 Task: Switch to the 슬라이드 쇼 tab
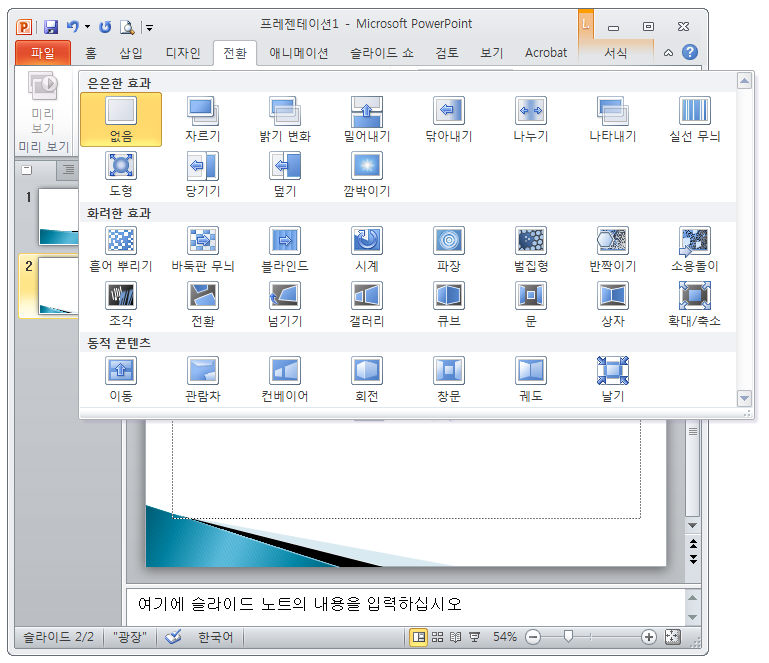(x=382, y=52)
